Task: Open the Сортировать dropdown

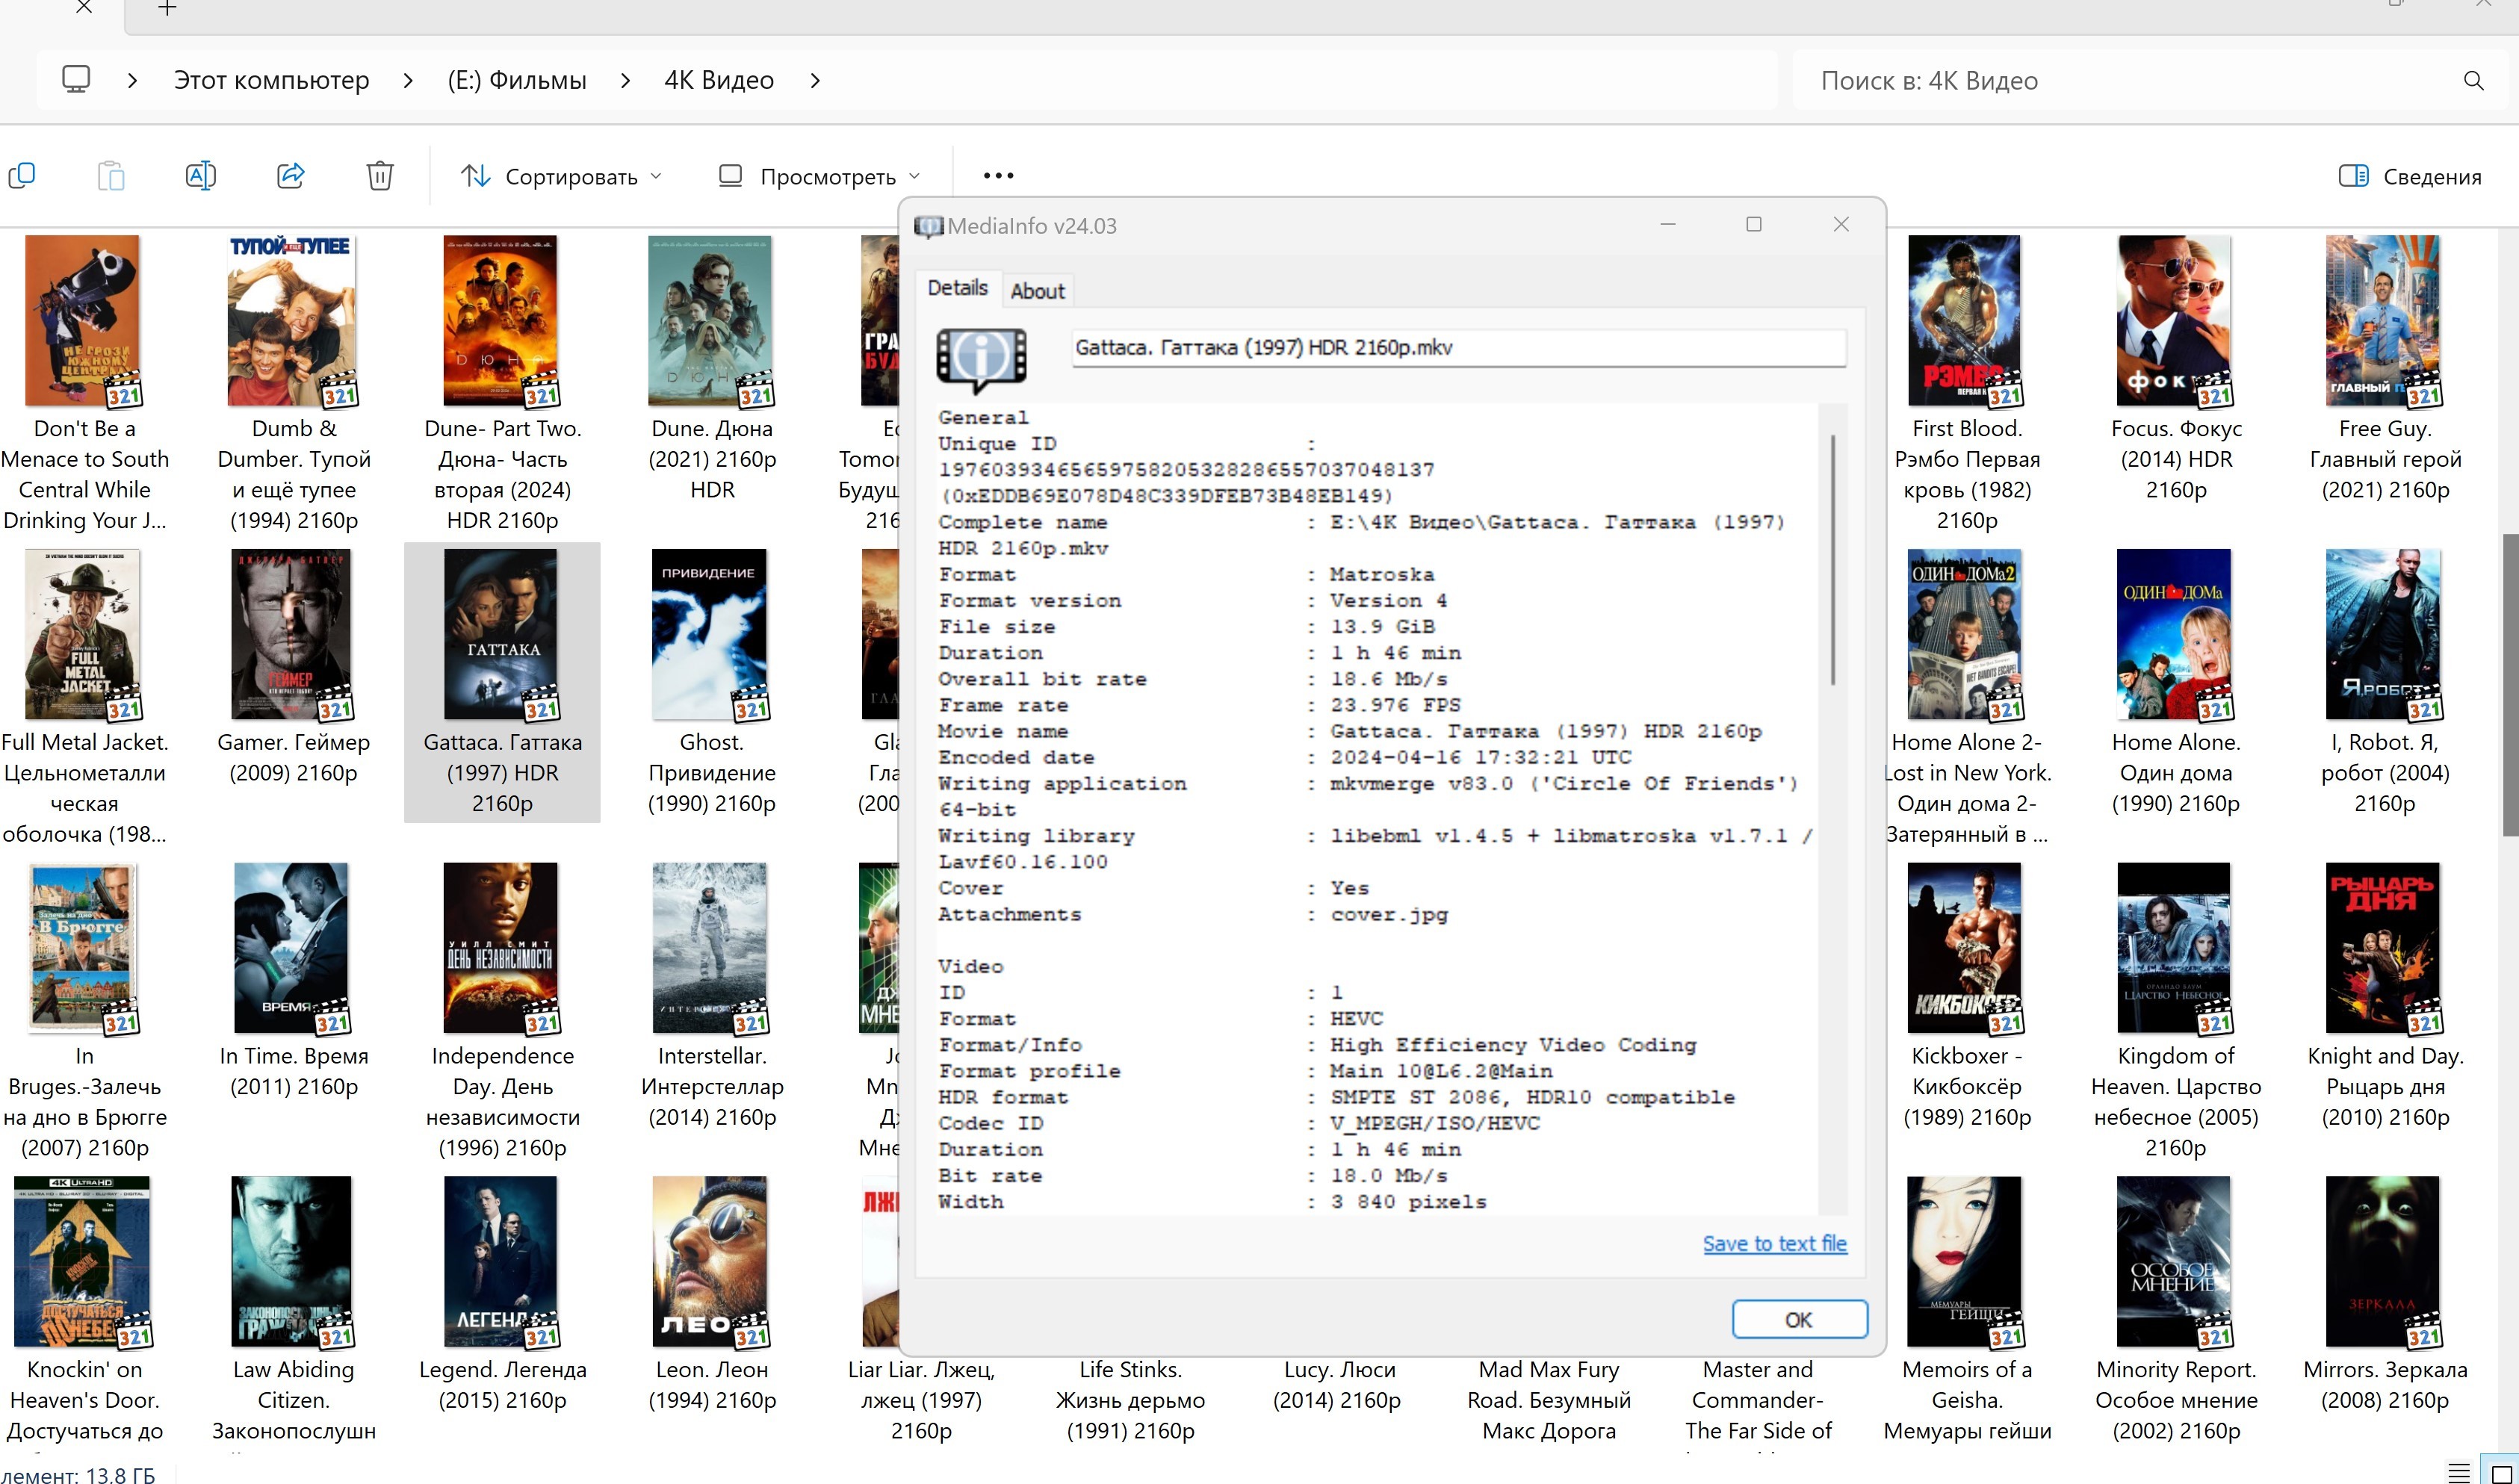Action: point(561,177)
